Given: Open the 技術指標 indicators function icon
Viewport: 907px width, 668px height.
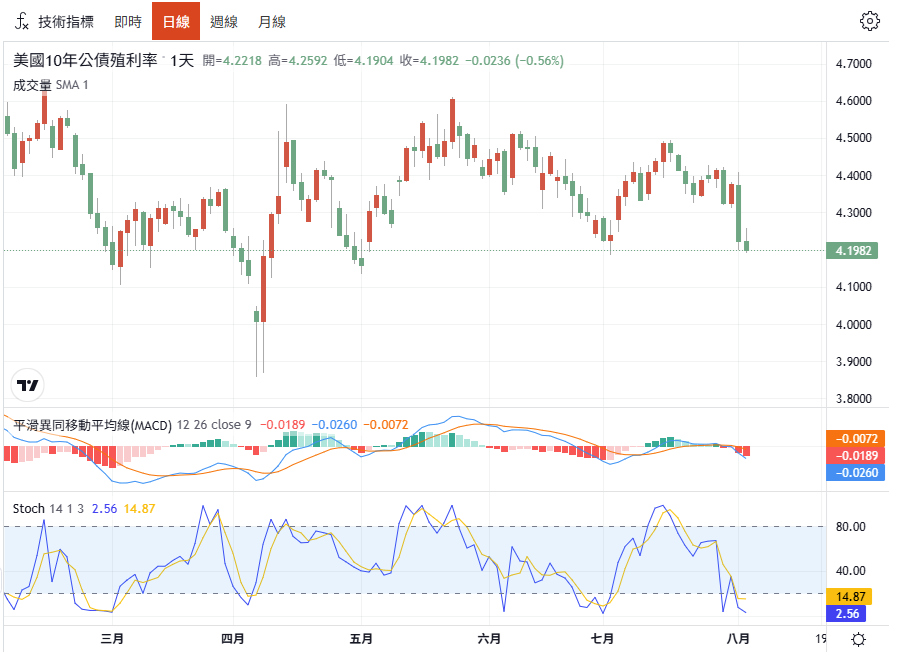Looking at the screenshot, I should pos(21,21).
